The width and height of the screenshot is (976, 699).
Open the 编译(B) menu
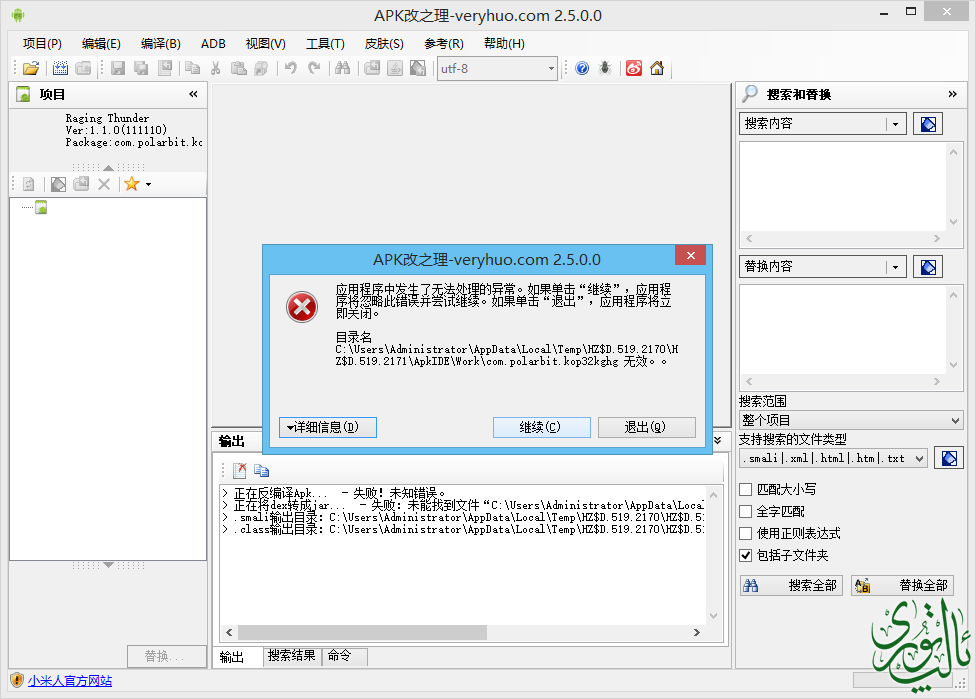click(161, 44)
